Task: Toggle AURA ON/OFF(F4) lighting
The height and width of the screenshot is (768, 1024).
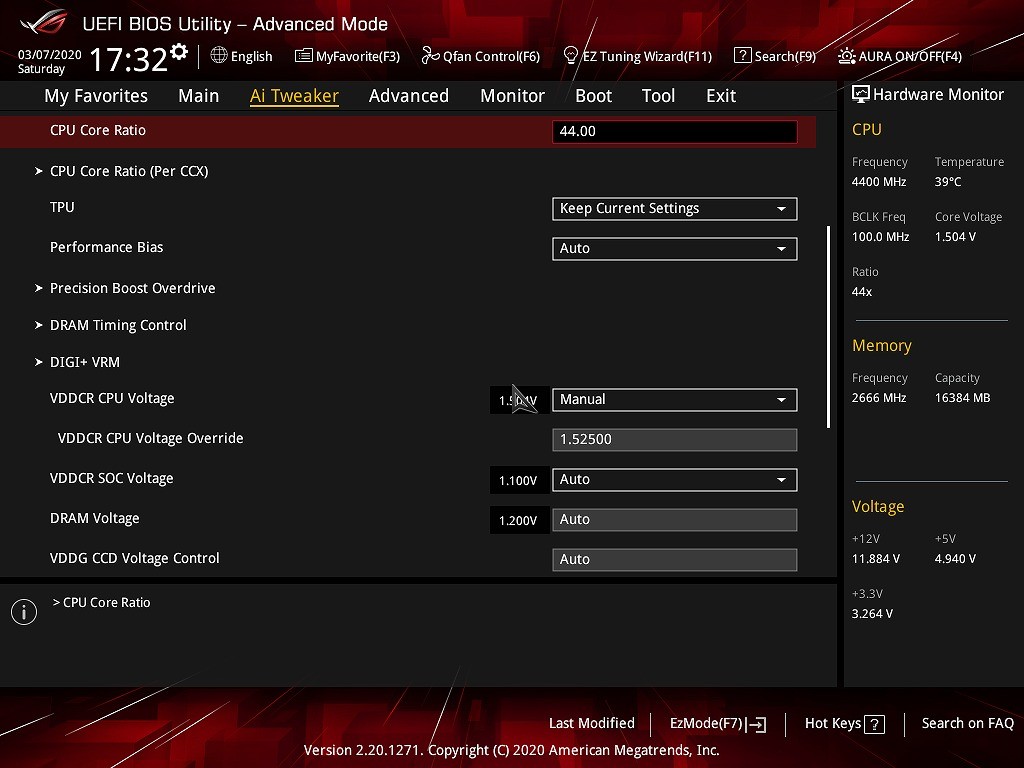Action: point(846,56)
